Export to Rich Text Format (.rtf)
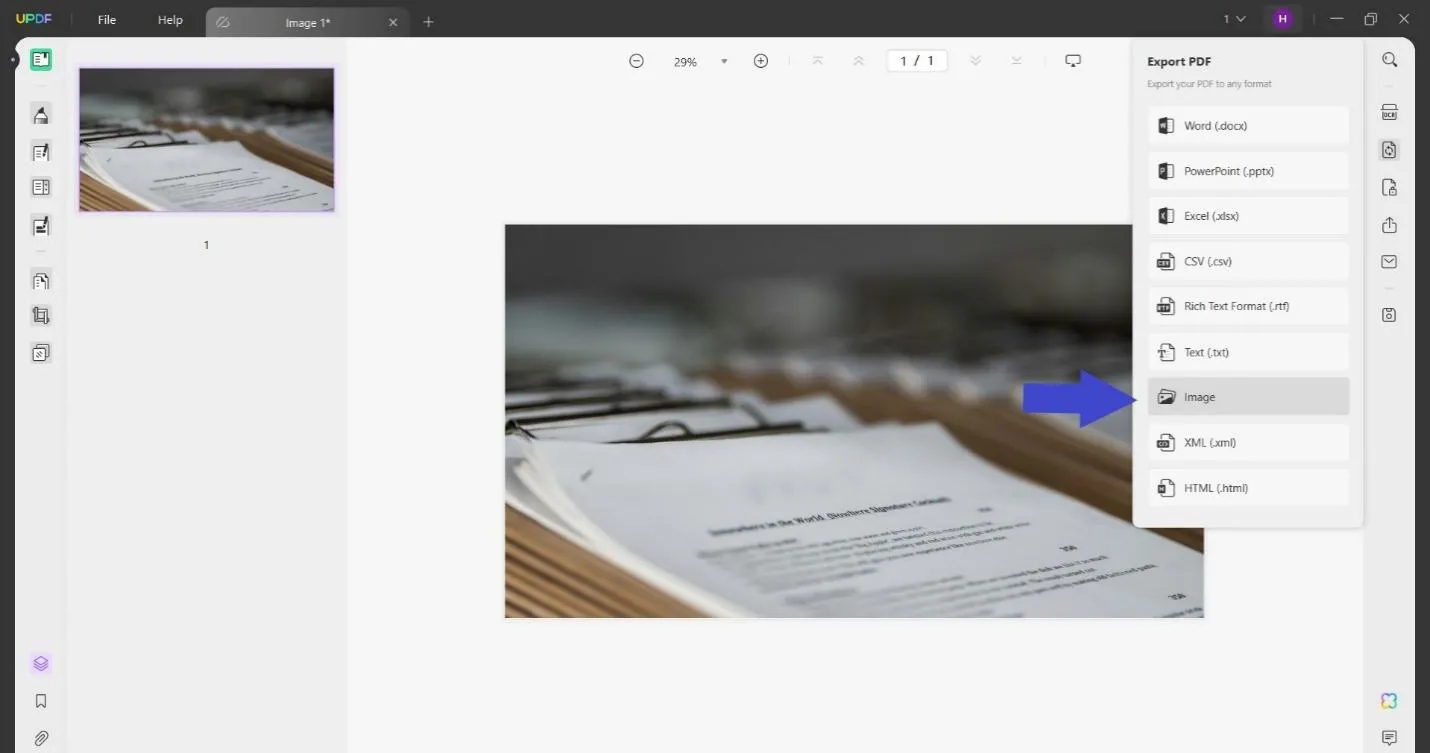1430x753 pixels. point(1248,307)
